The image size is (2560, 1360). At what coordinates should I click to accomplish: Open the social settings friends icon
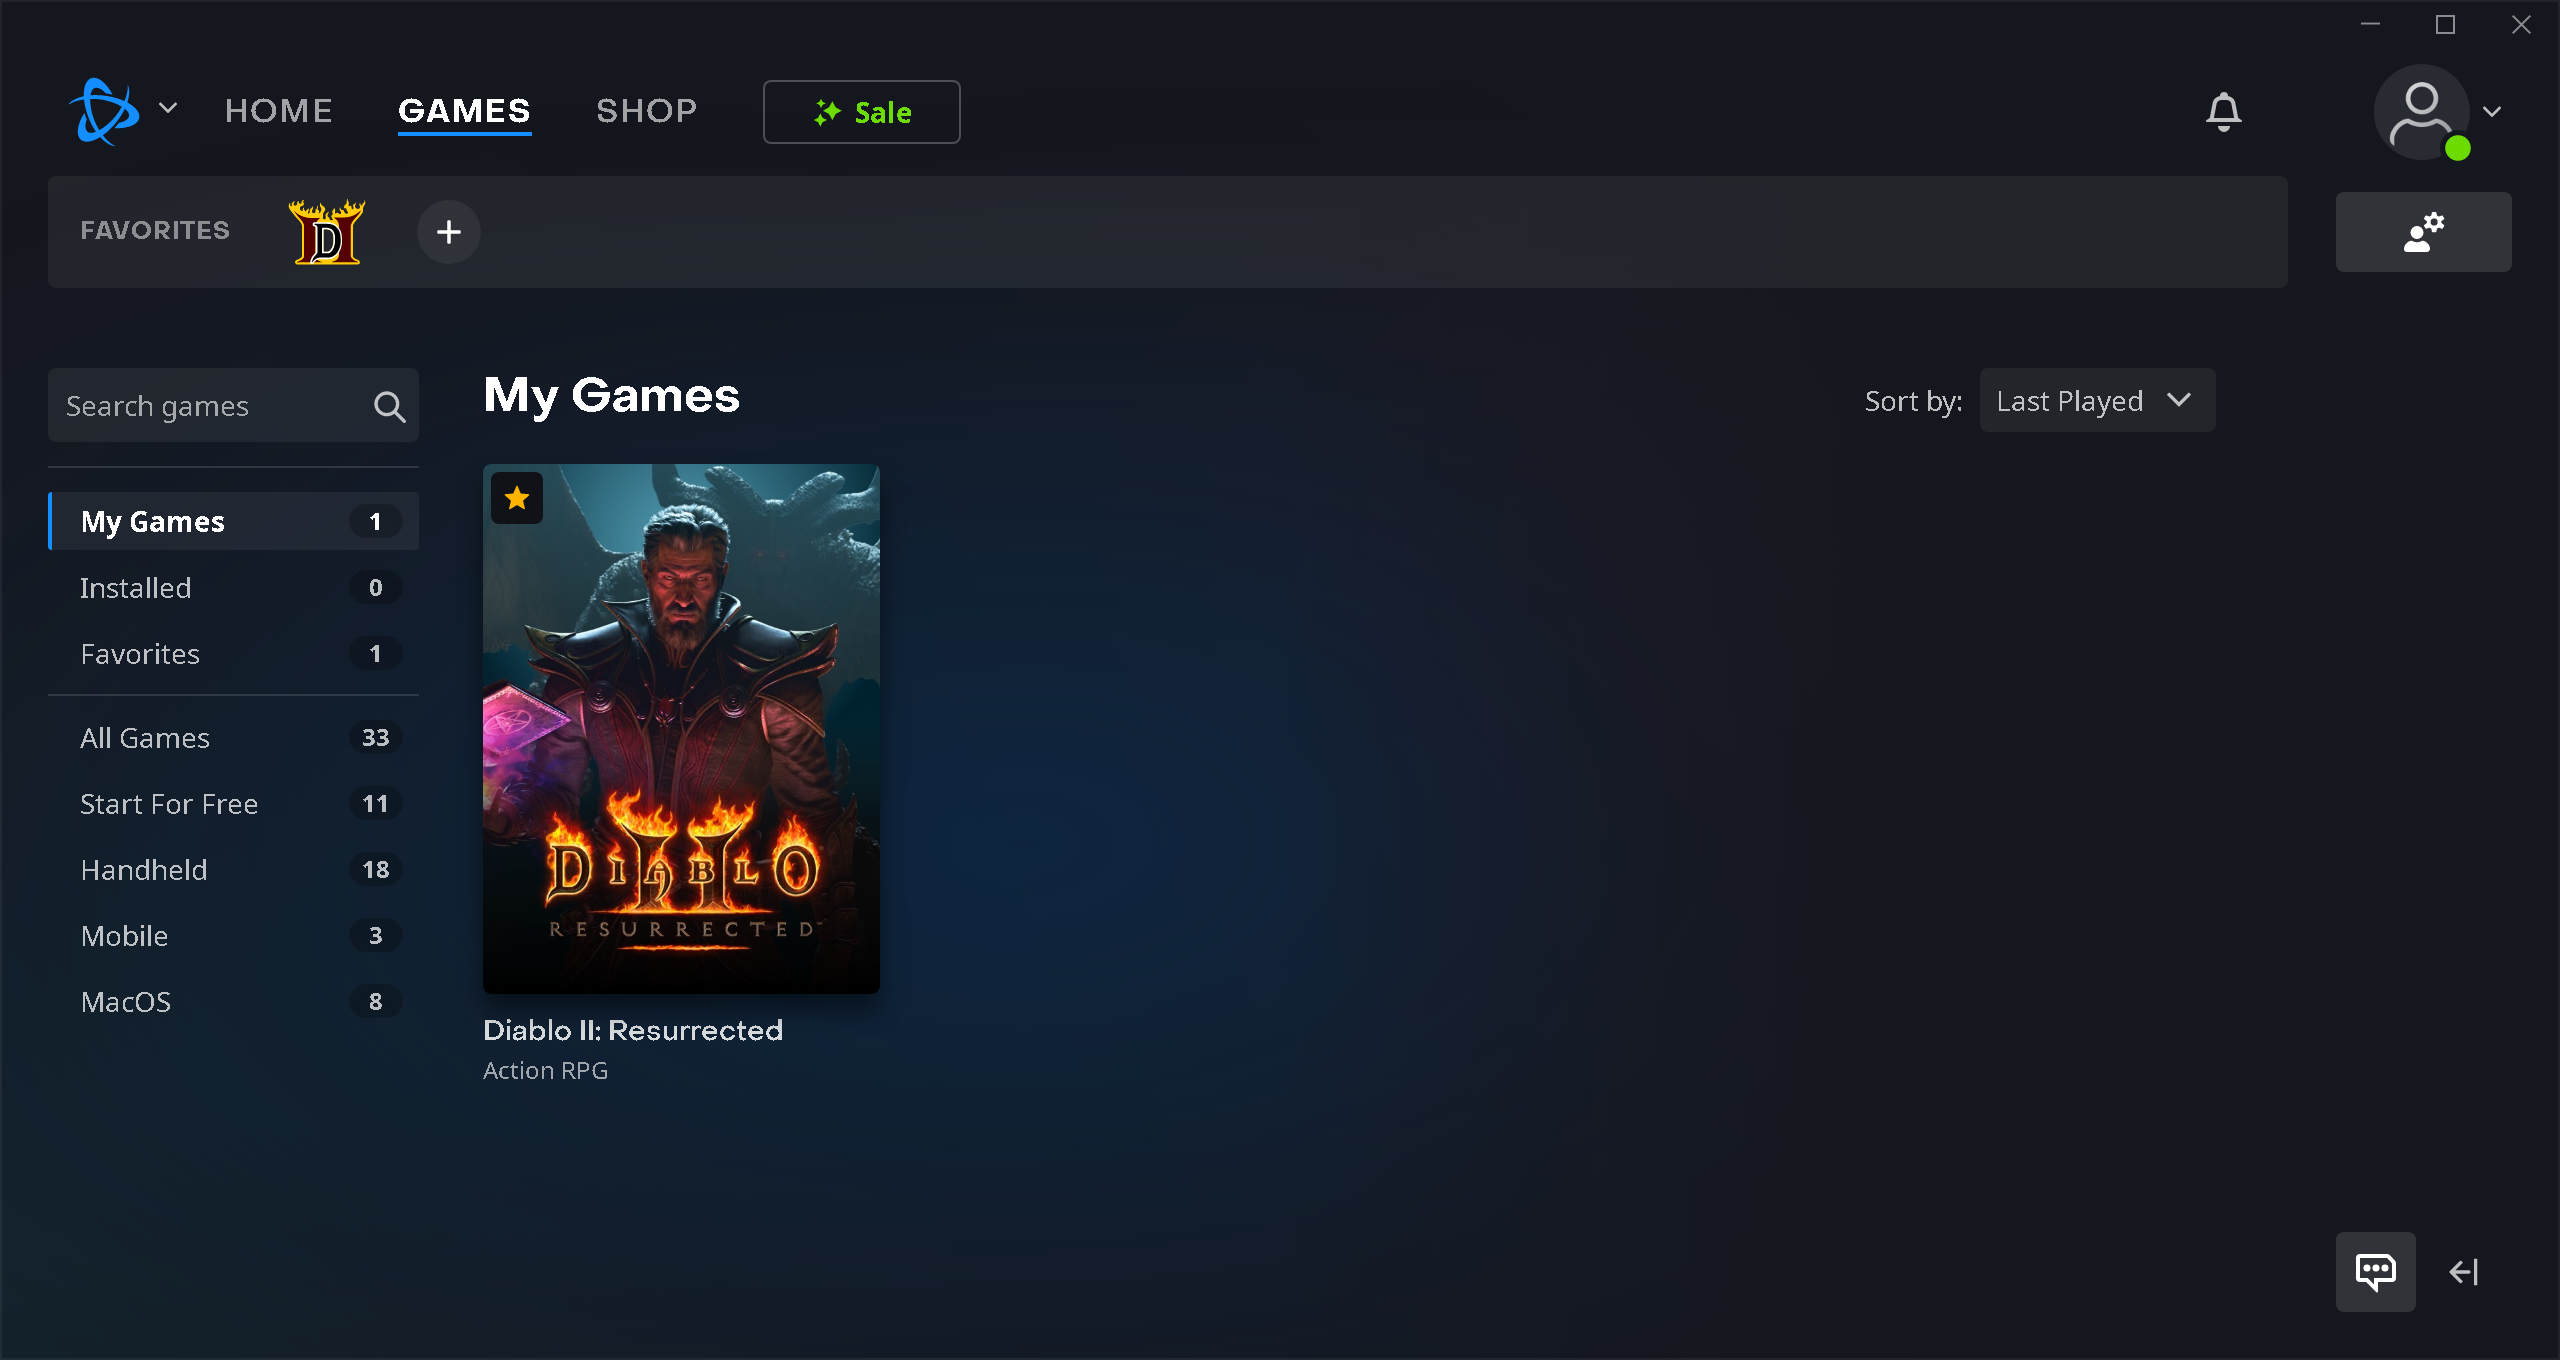click(x=2423, y=232)
